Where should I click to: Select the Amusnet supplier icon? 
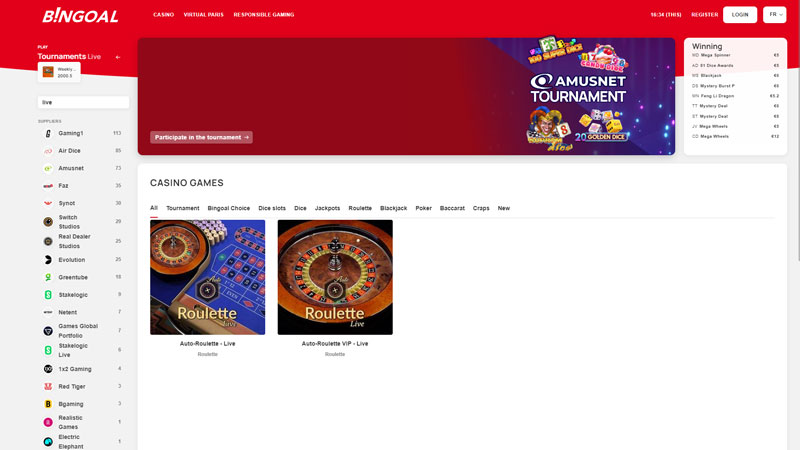48,168
